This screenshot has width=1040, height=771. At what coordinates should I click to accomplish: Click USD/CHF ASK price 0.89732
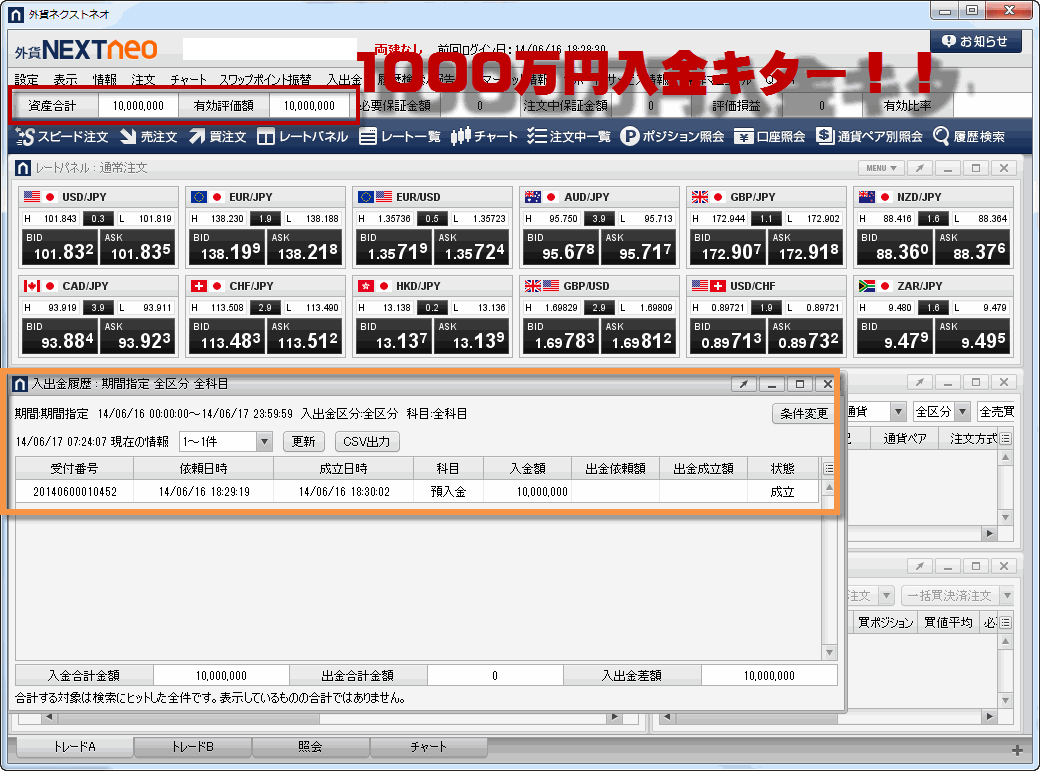[x=805, y=336]
